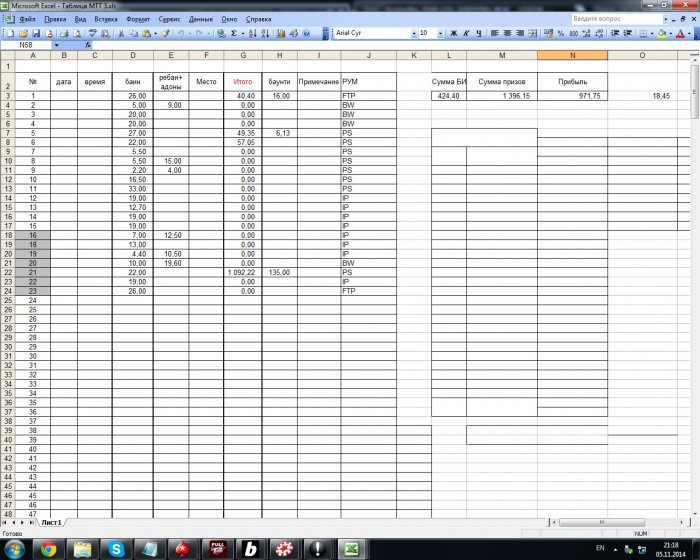700x560 pixels.
Task: Toggle underline formatting (Ч)
Action: [x=479, y=33]
